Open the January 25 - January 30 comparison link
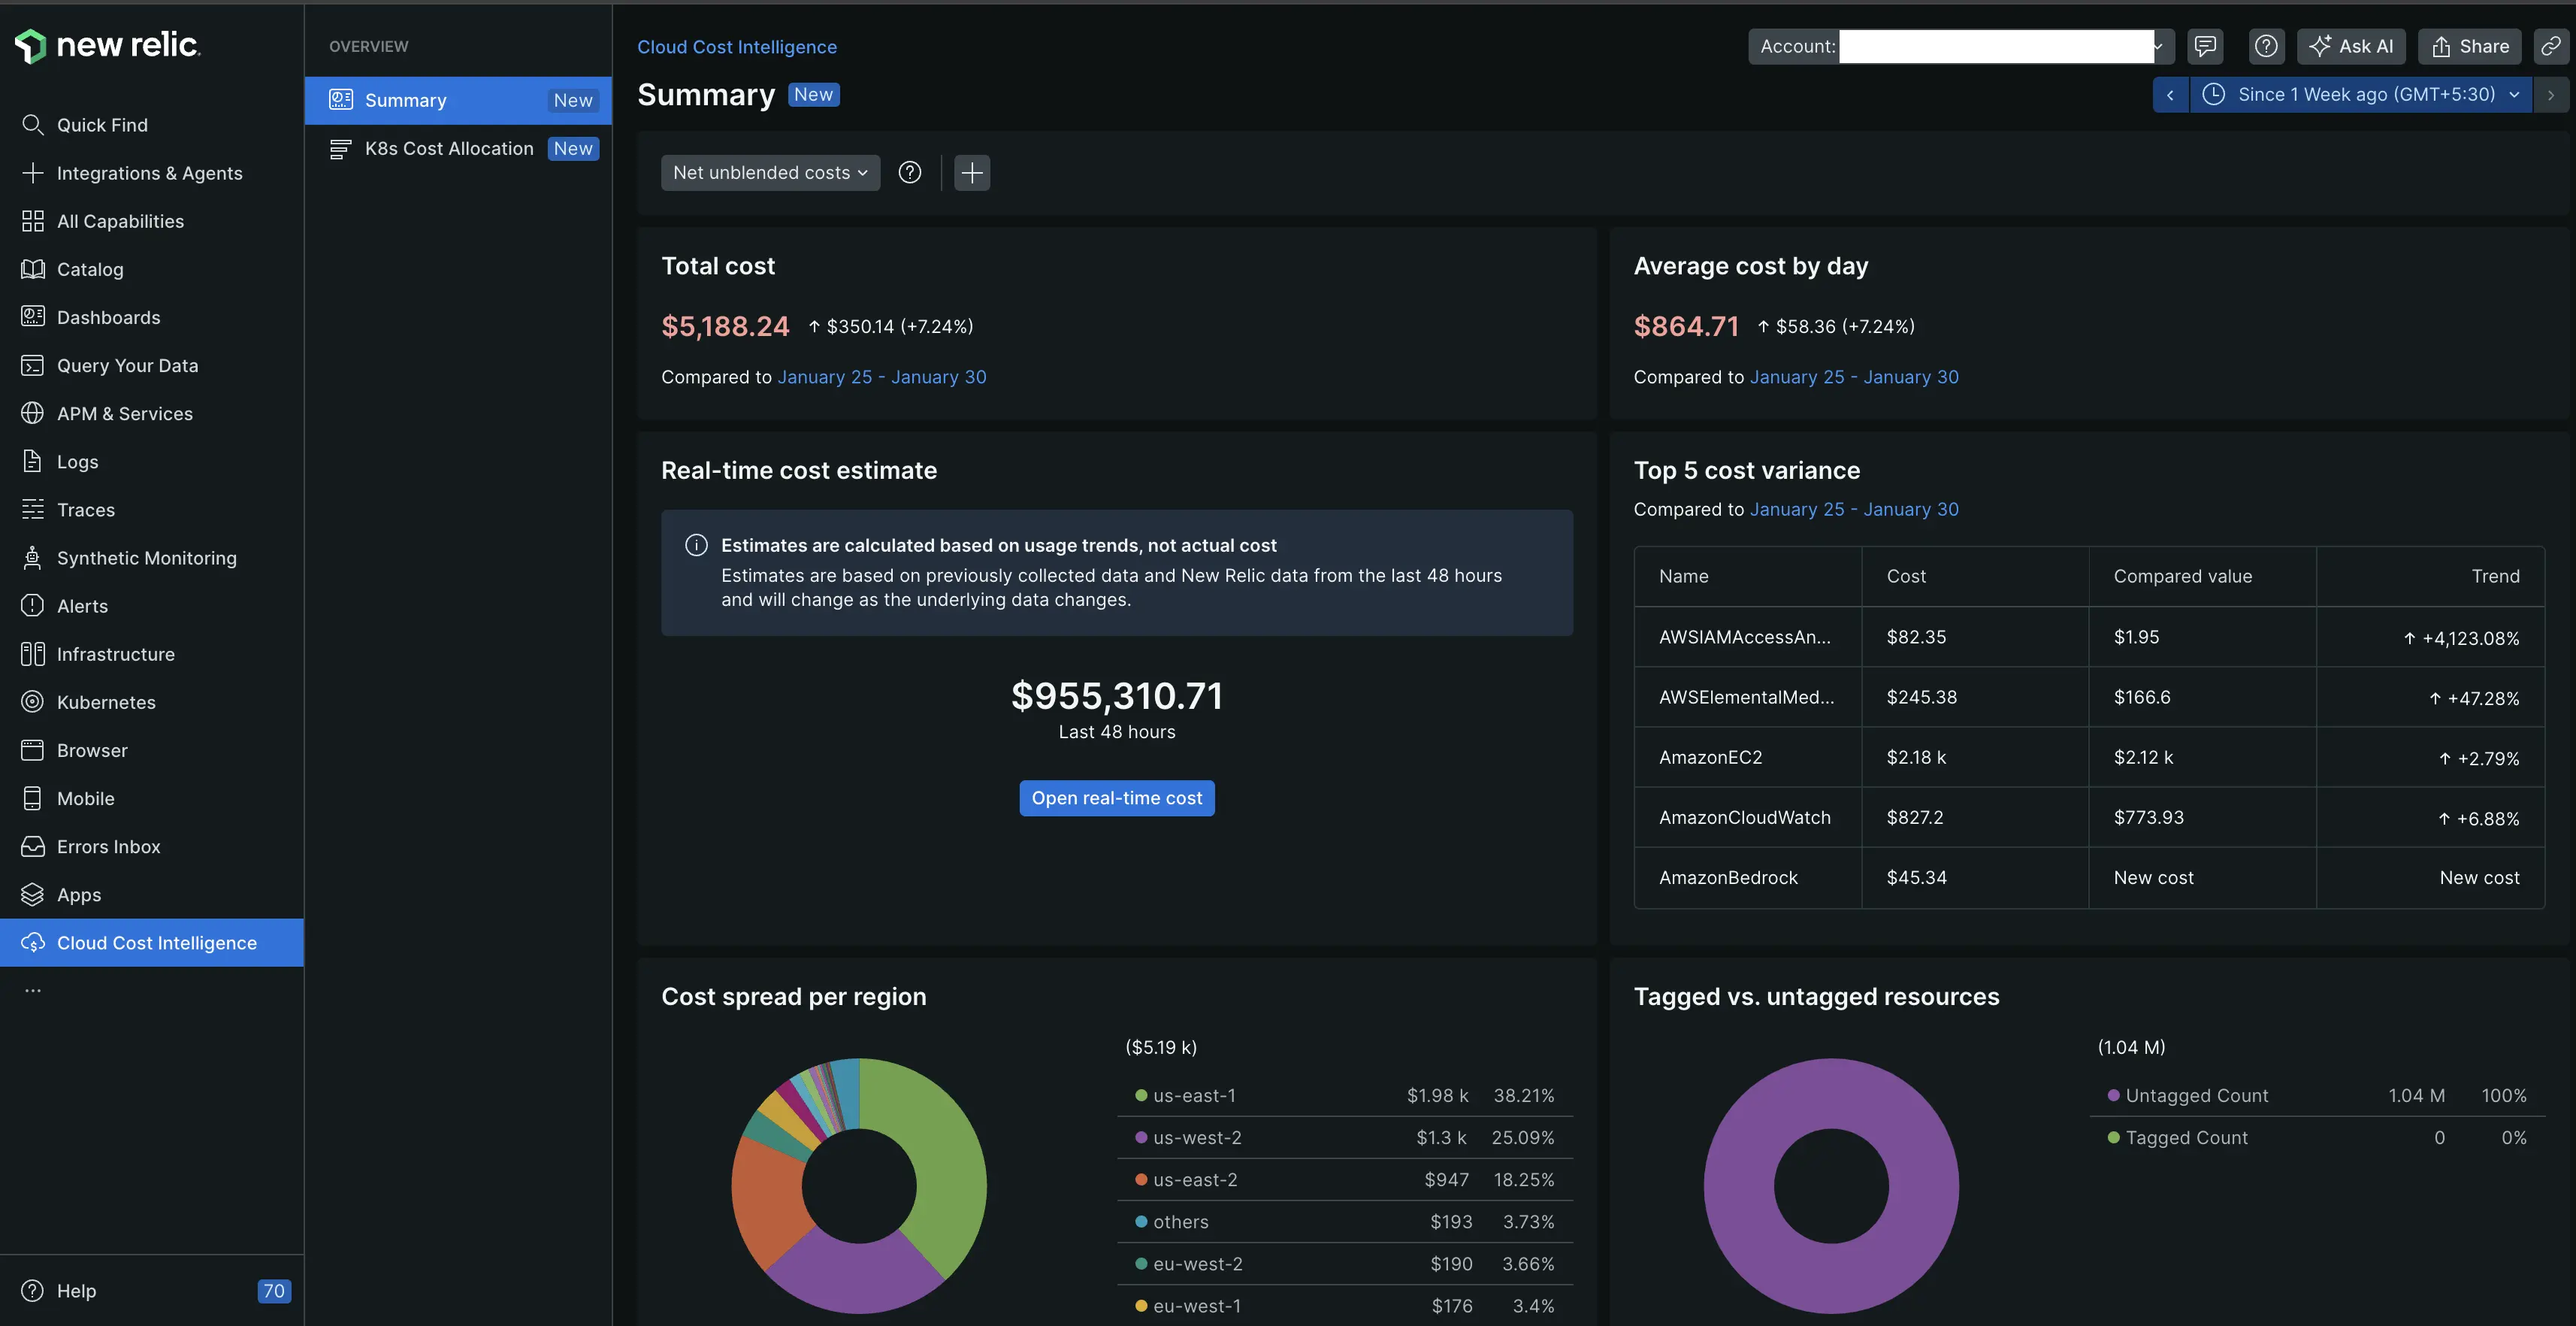The image size is (2576, 1326). (882, 377)
